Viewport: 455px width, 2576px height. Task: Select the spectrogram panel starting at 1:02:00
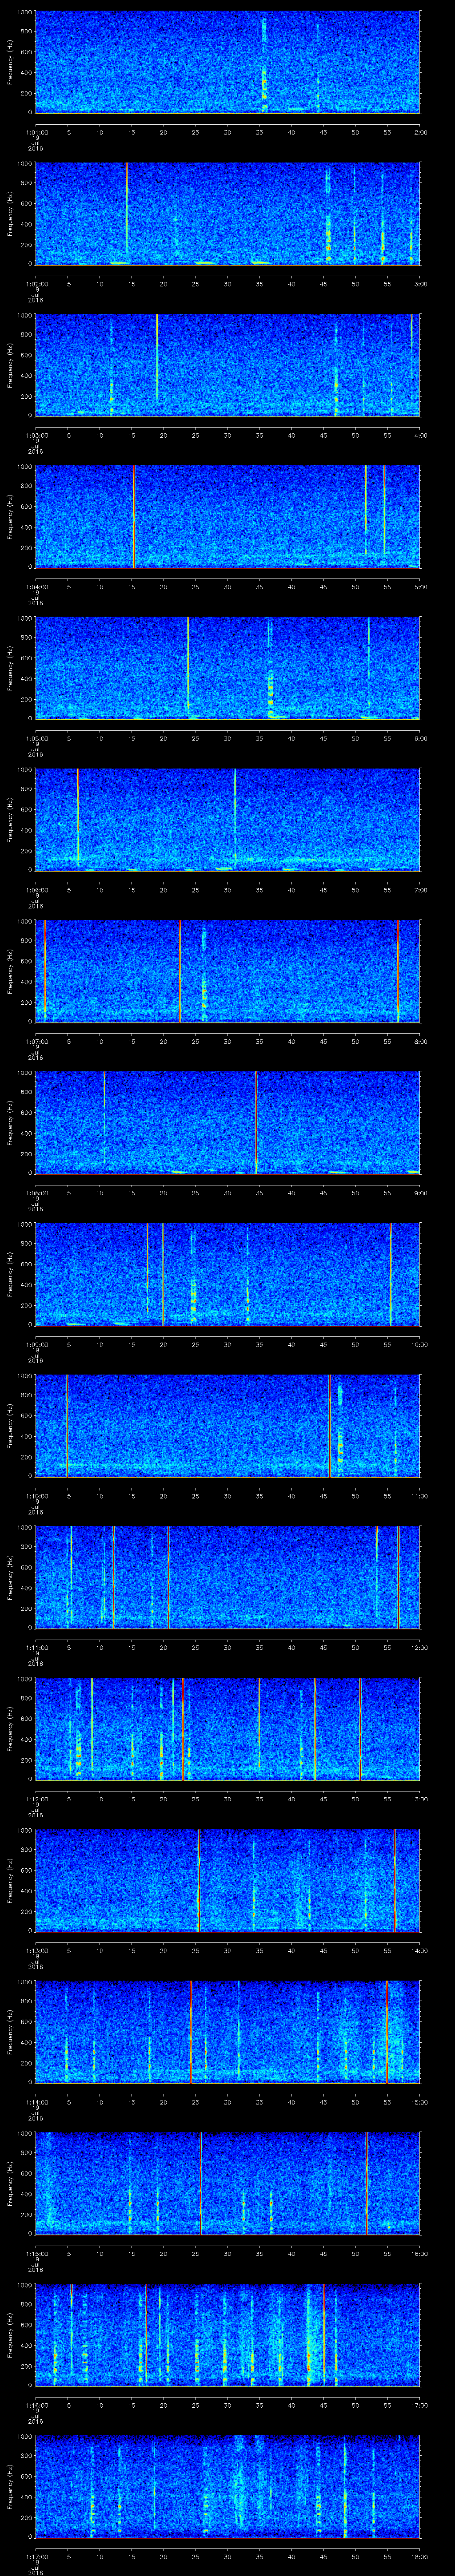pyautogui.click(x=227, y=214)
